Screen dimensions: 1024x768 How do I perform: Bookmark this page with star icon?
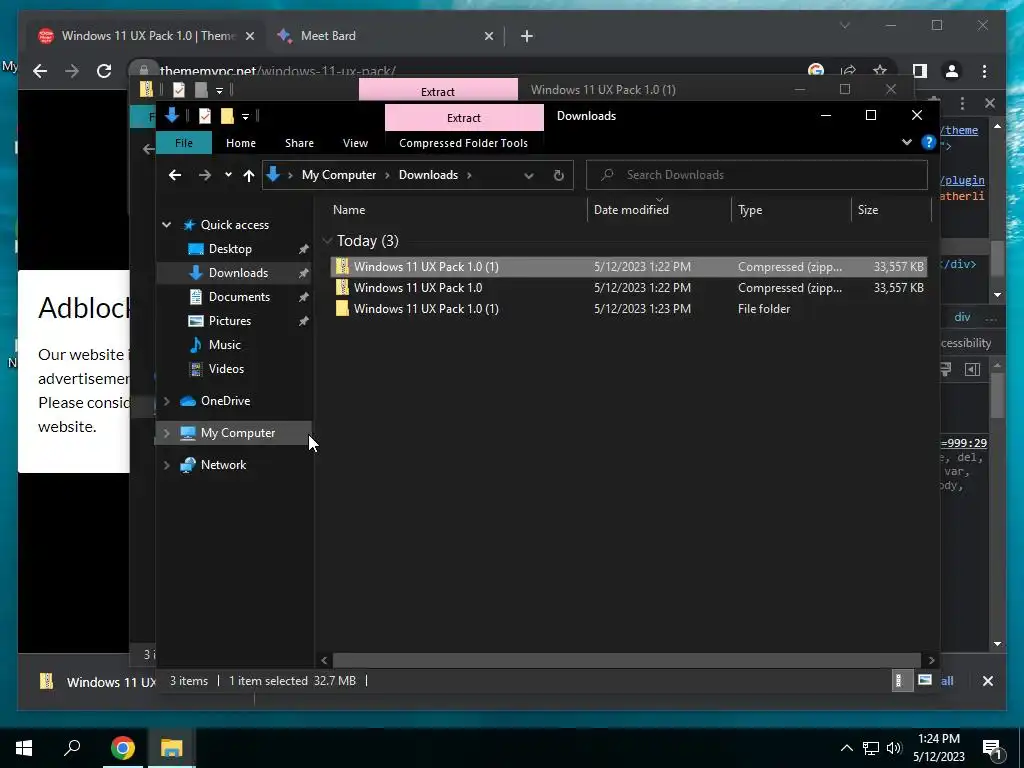pos(880,71)
